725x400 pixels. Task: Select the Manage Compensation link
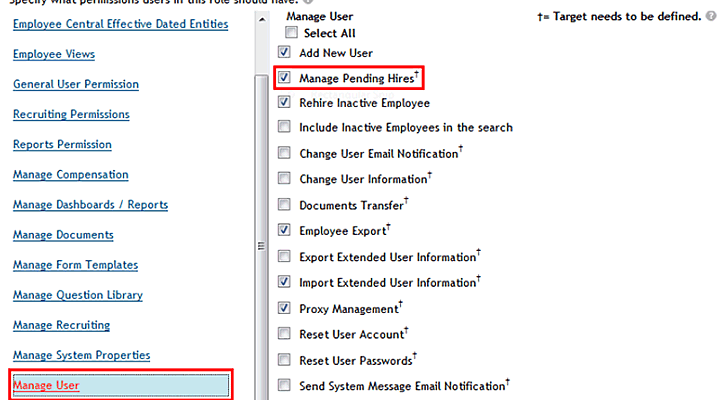coord(71,175)
